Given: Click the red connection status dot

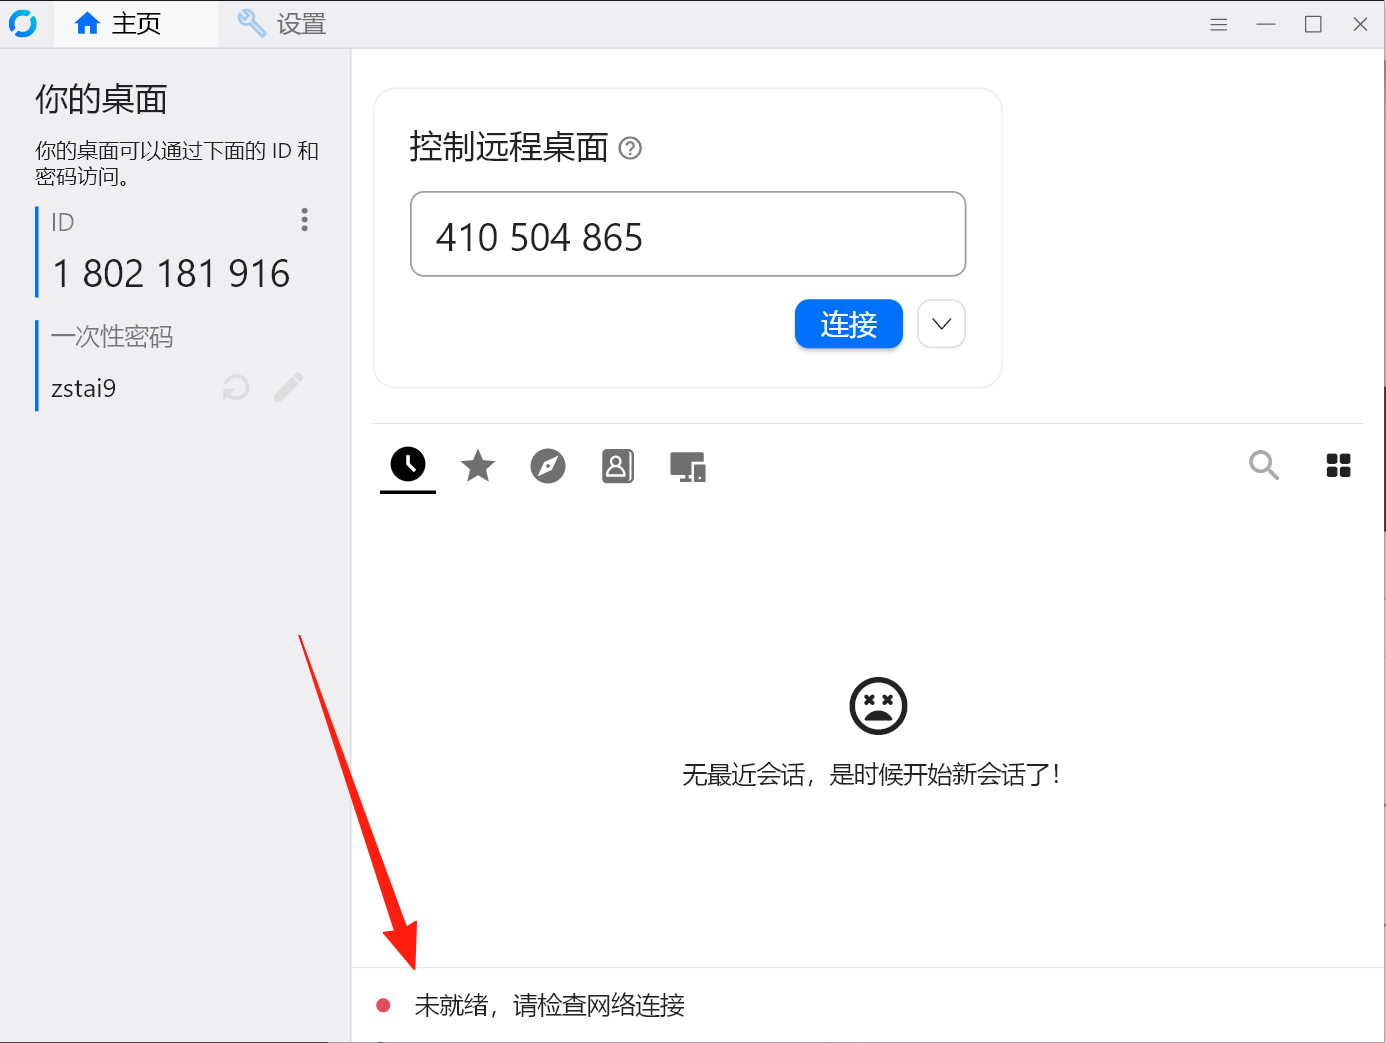Looking at the screenshot, I should [x=383, y=1005].
